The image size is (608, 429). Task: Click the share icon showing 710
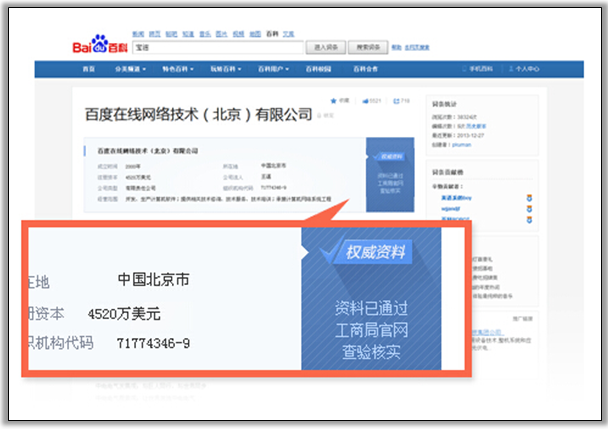point(396,101)
